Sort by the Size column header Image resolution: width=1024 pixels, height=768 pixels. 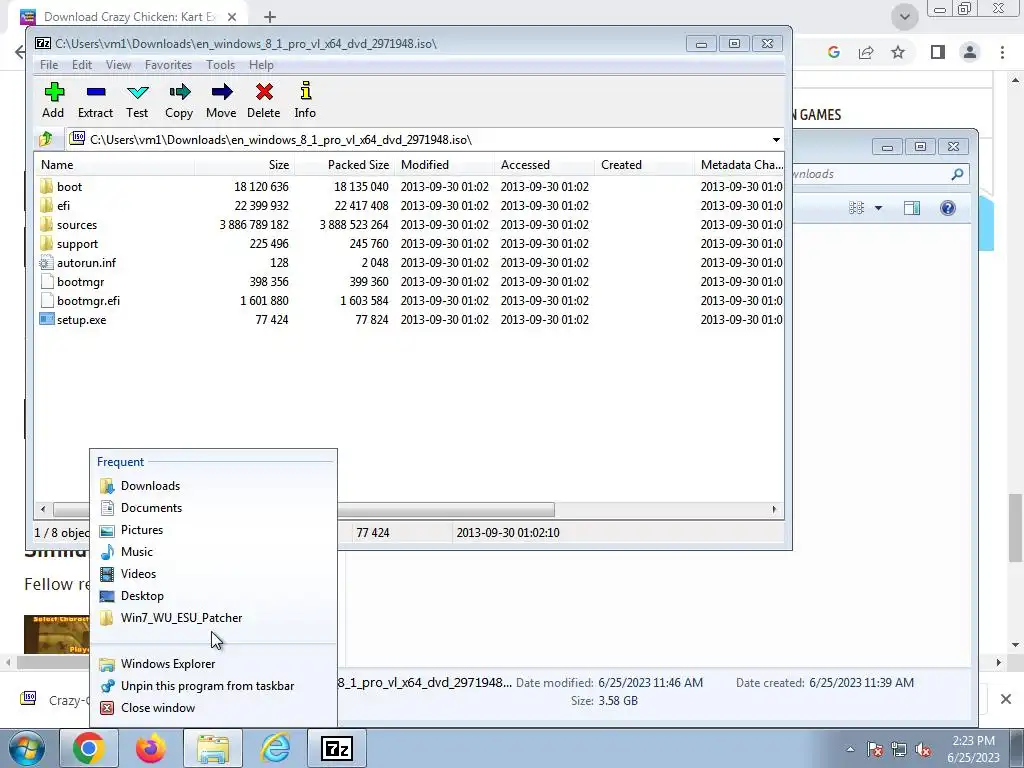[x=244, y=165]
